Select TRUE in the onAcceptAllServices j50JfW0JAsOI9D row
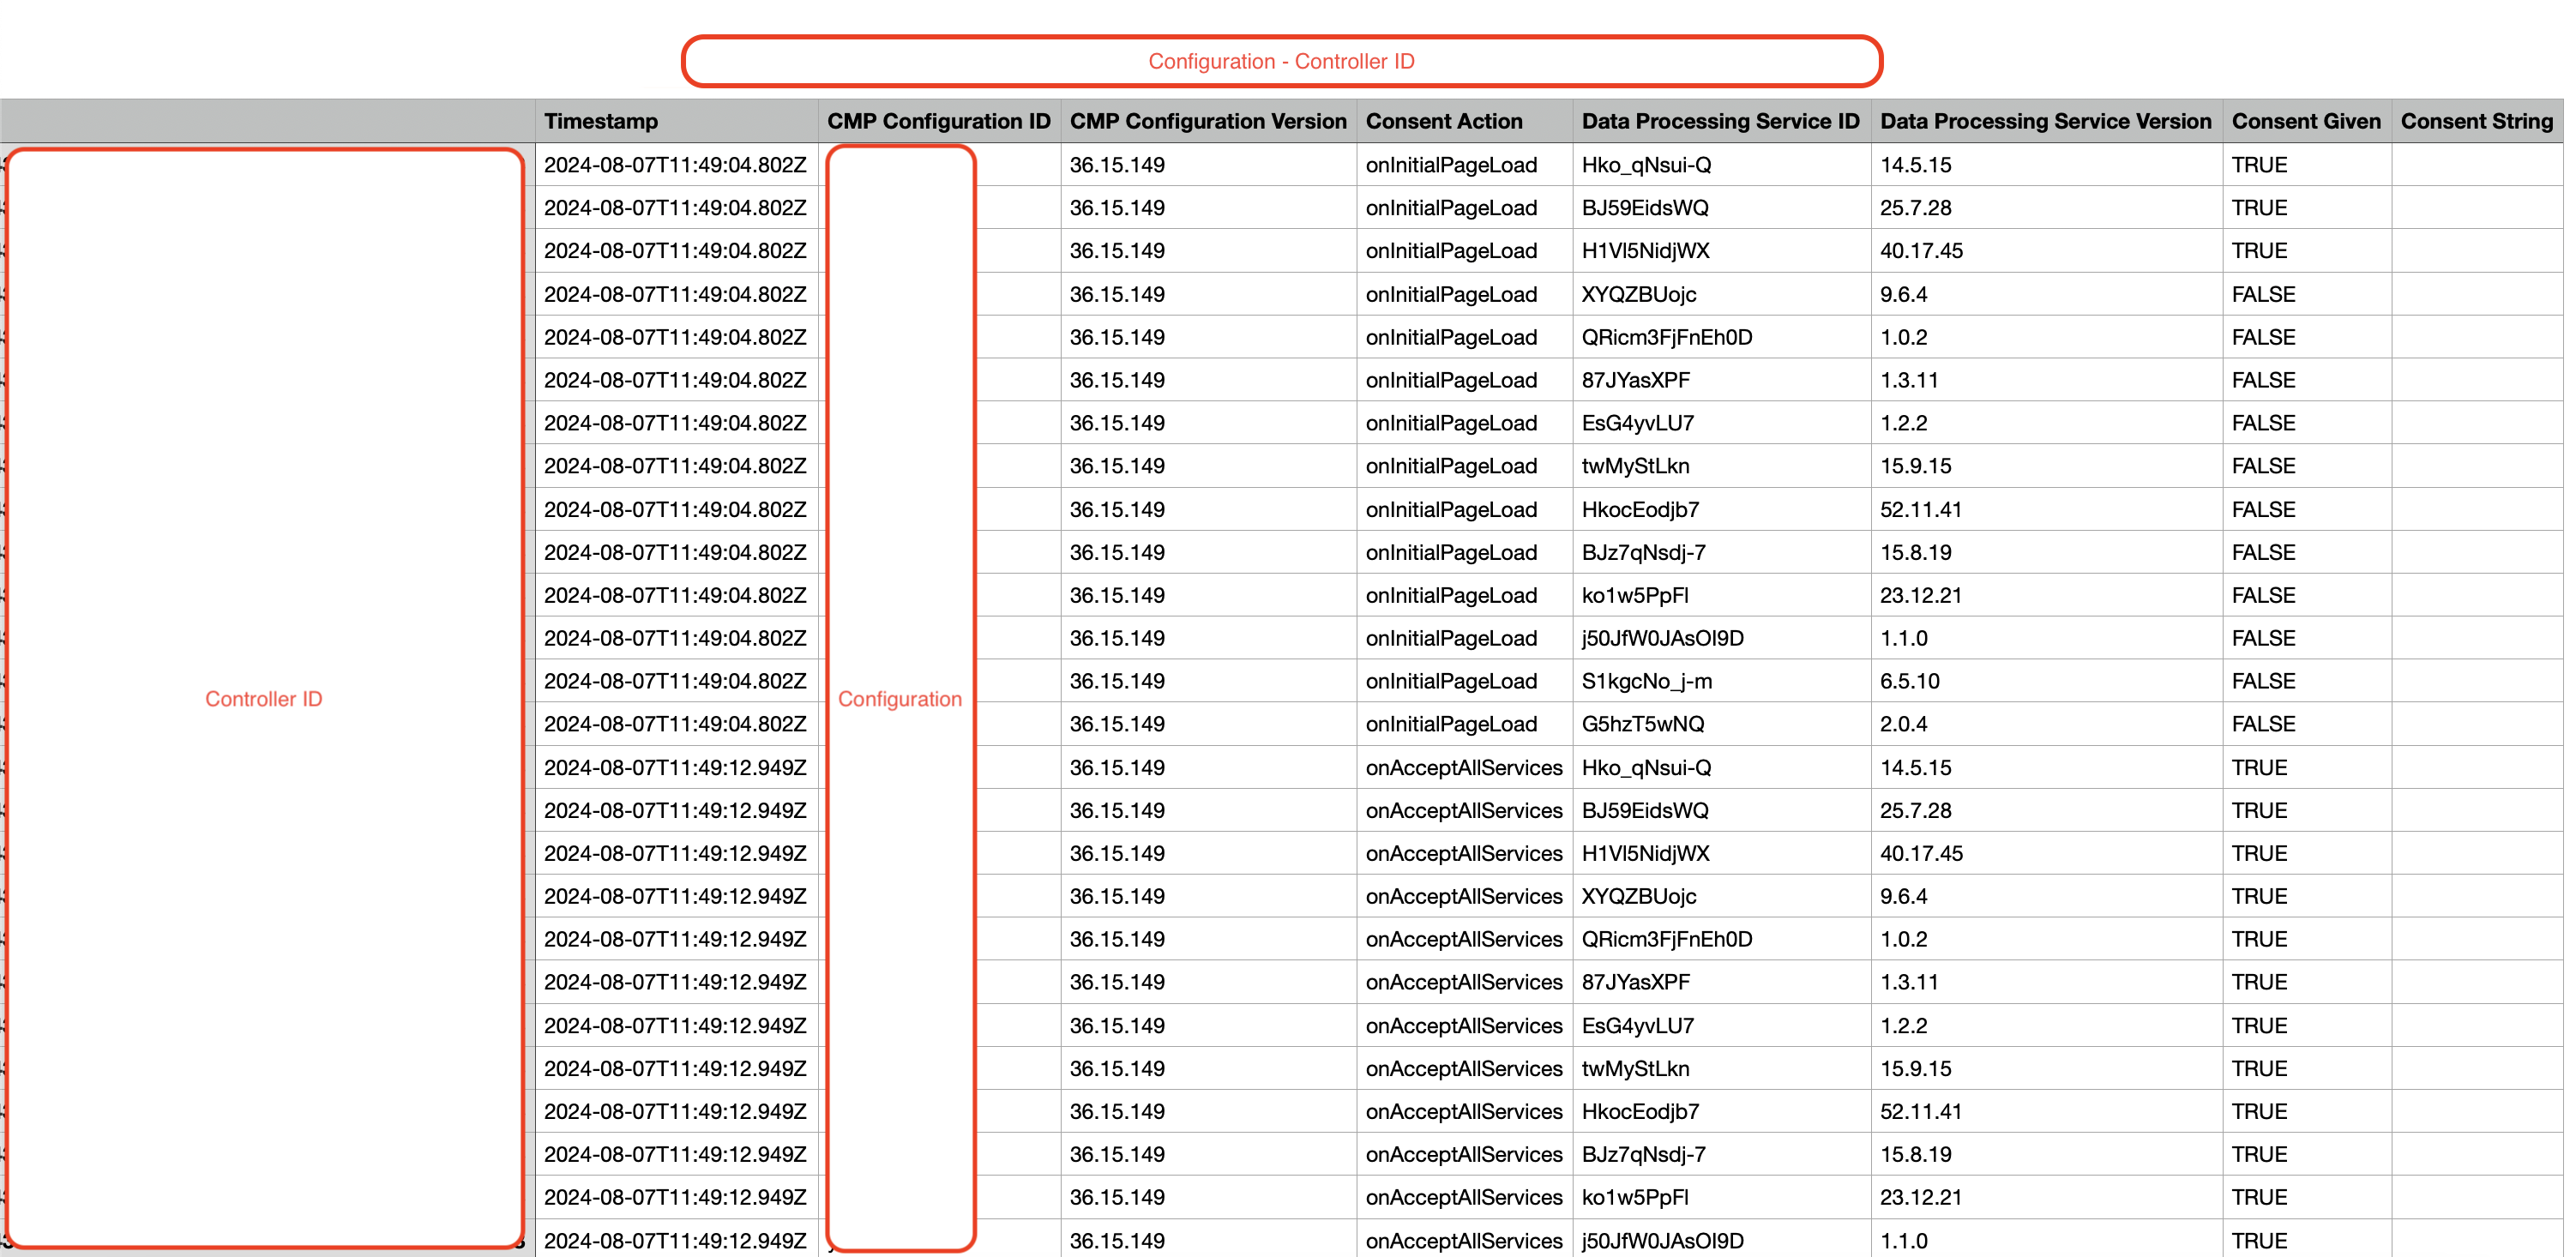 pos(2259,1241)
